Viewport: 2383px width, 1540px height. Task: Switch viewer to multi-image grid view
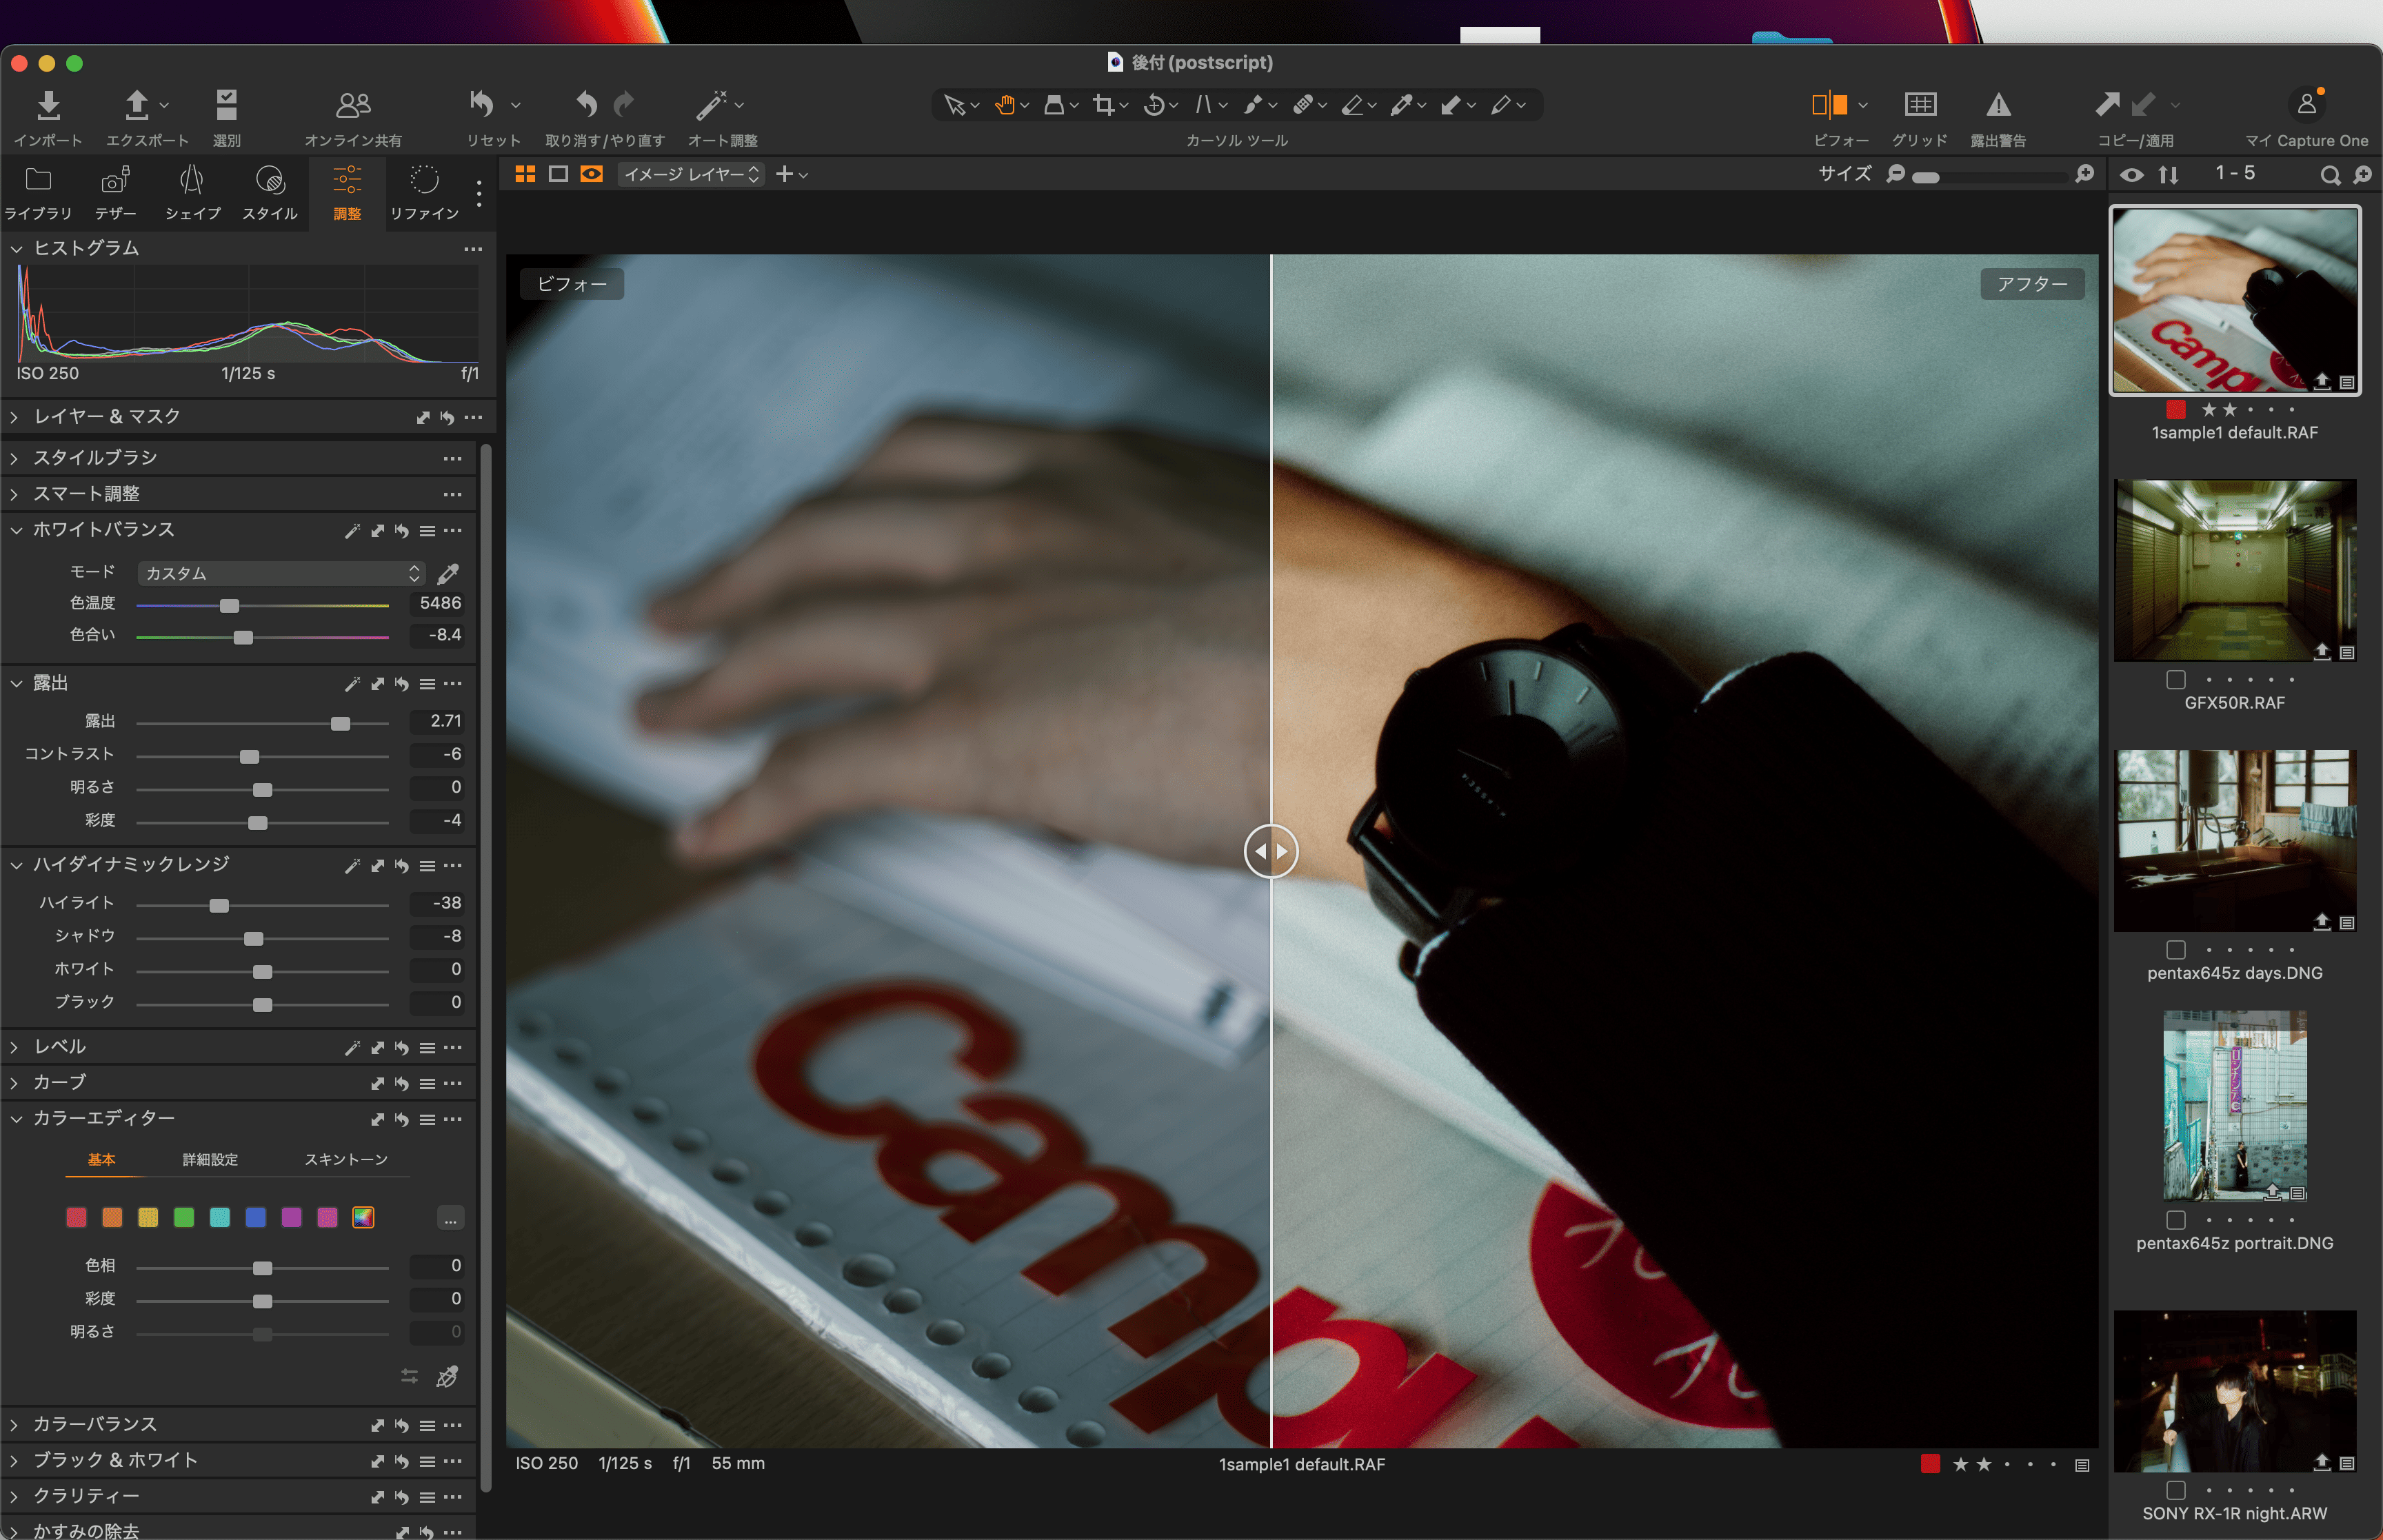(525, 174)
